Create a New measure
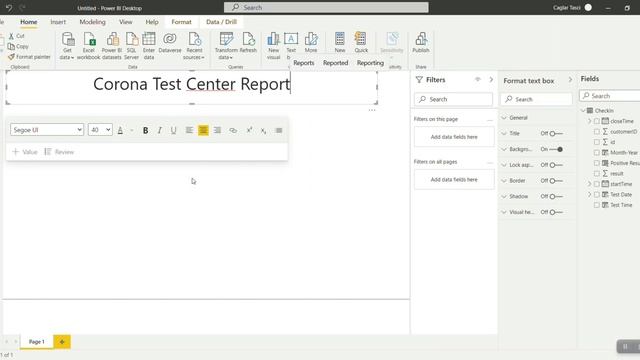Viewport: 640px width, 360px height. pyautogui.click(x=340, y=43)
